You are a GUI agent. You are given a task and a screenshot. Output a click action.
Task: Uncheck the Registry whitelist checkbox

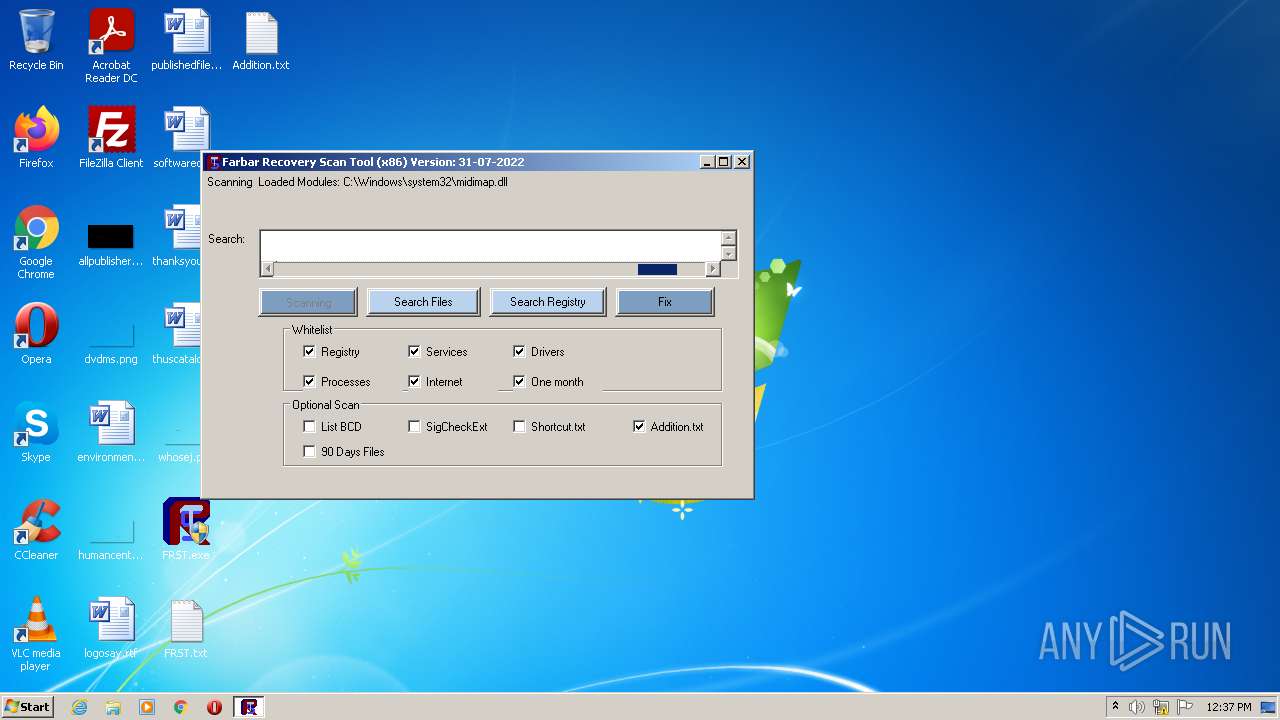tap(309, 352)
